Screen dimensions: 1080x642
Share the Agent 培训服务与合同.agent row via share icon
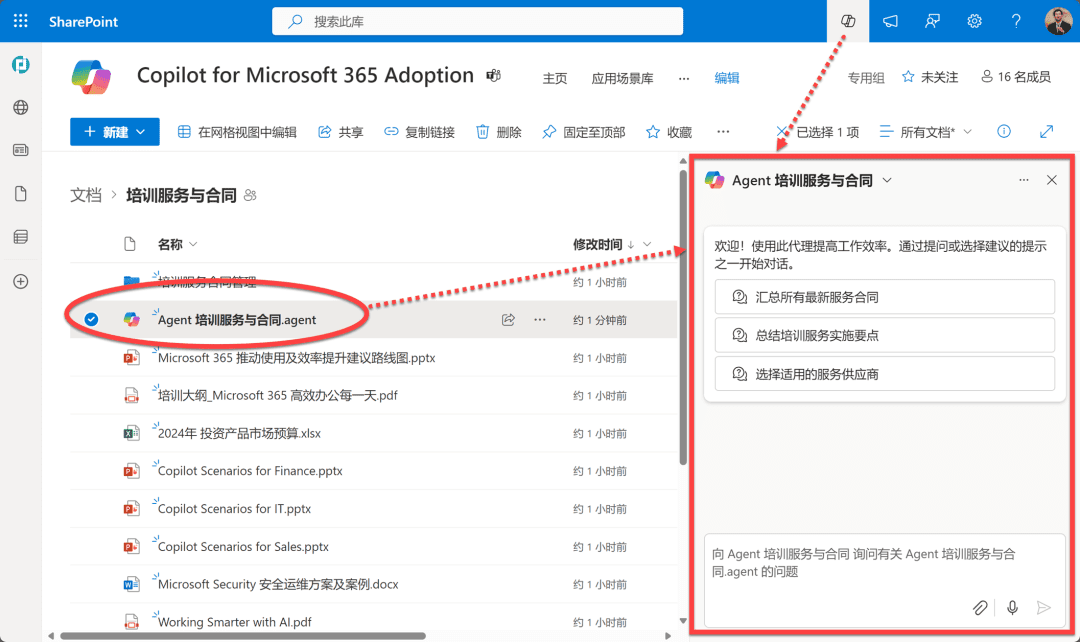coord(508,320)
